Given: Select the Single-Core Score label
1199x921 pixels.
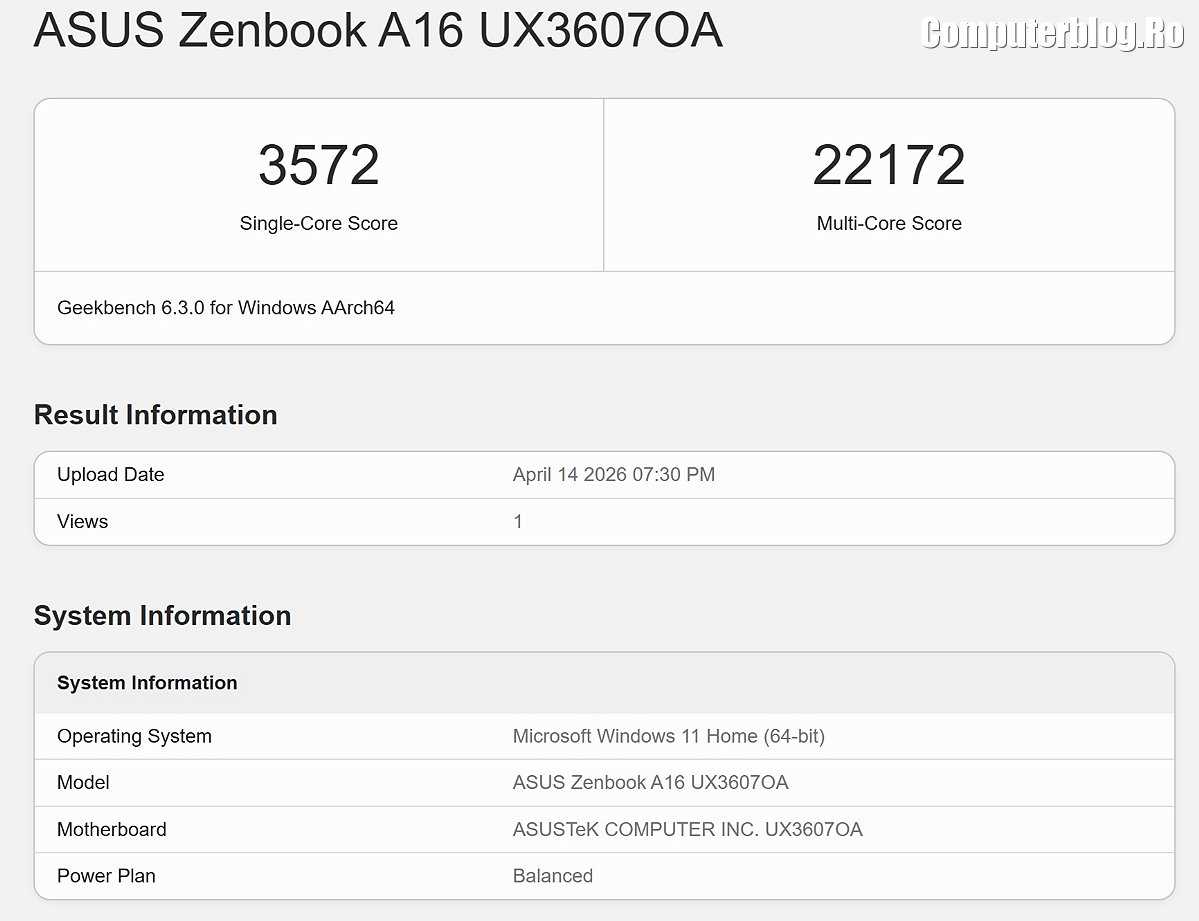Looking at the screenshot, I should [319, 224].
